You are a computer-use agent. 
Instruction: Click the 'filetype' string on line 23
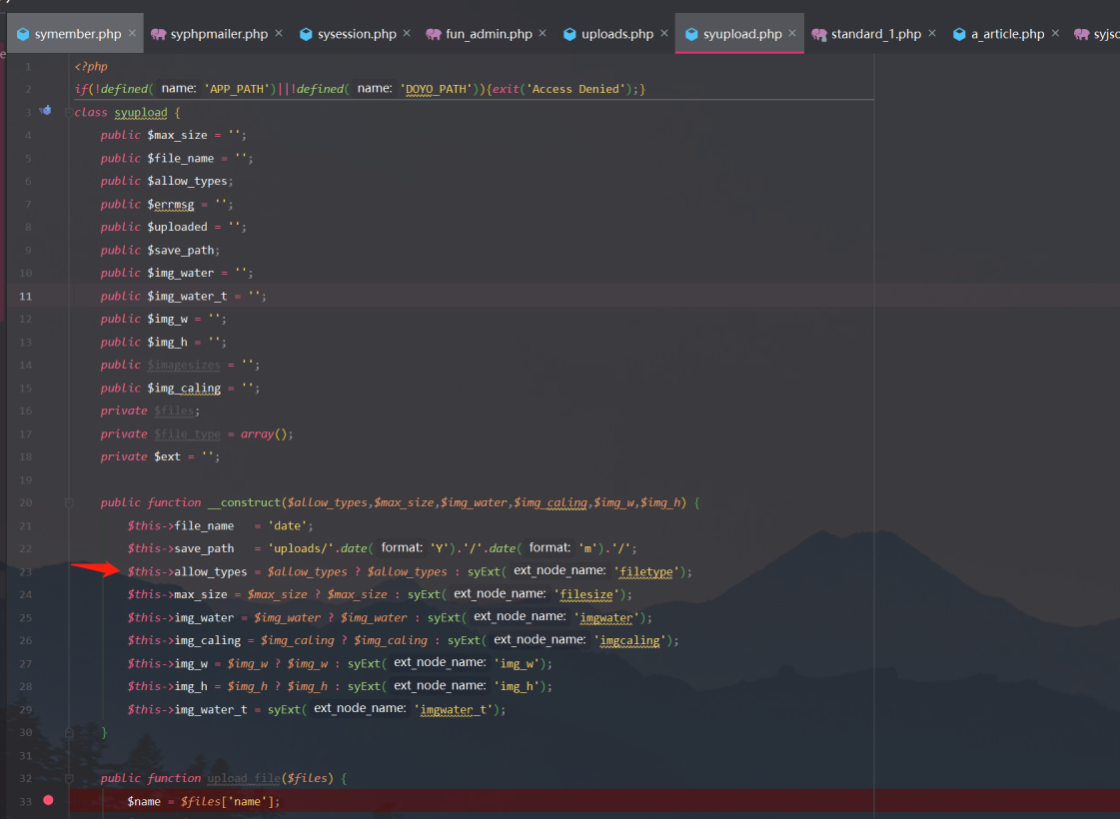click(646, 571)
